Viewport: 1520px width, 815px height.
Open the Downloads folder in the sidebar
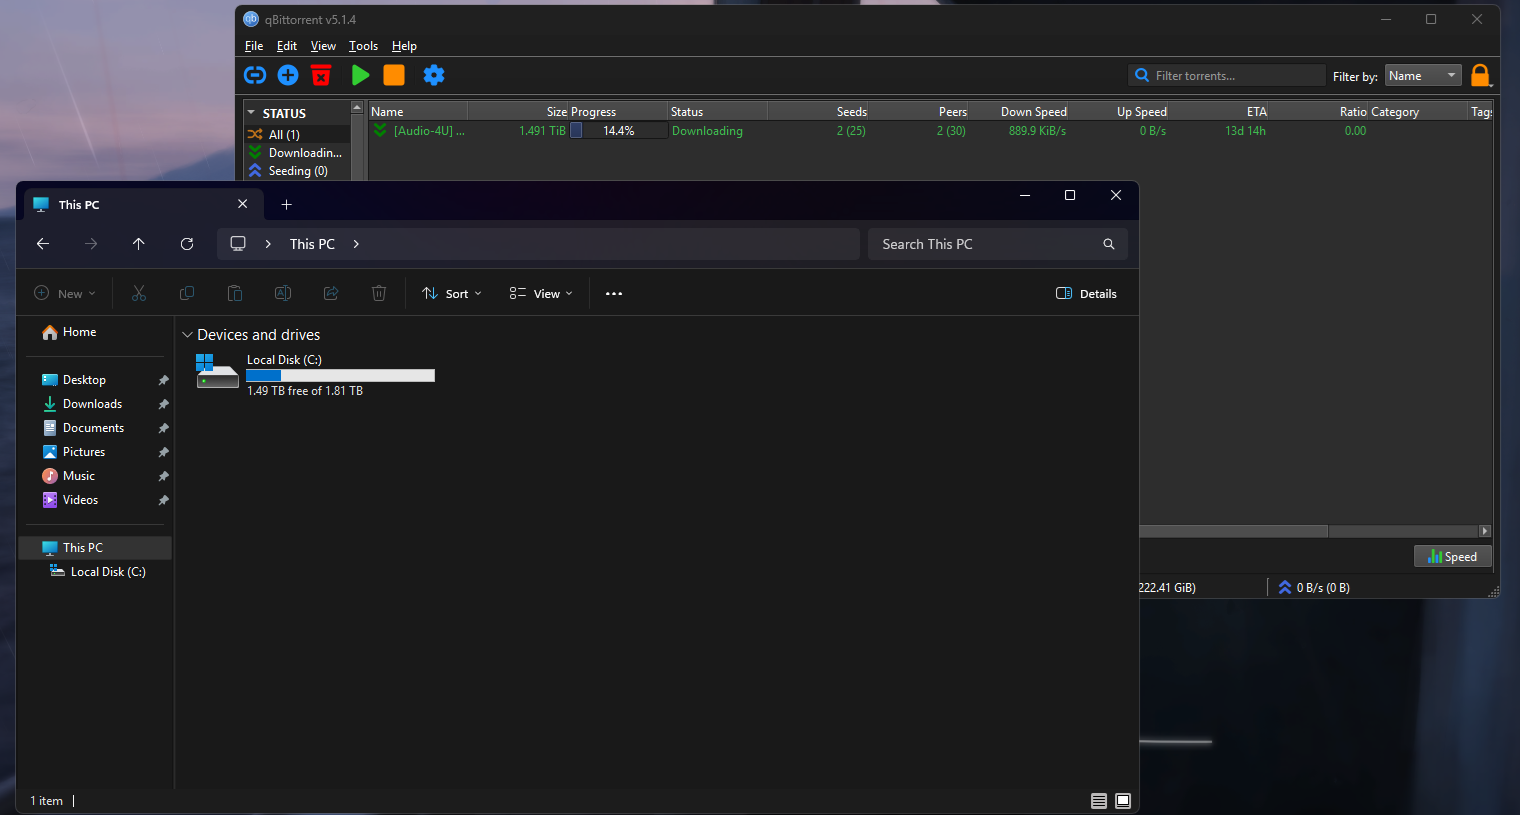92,403
